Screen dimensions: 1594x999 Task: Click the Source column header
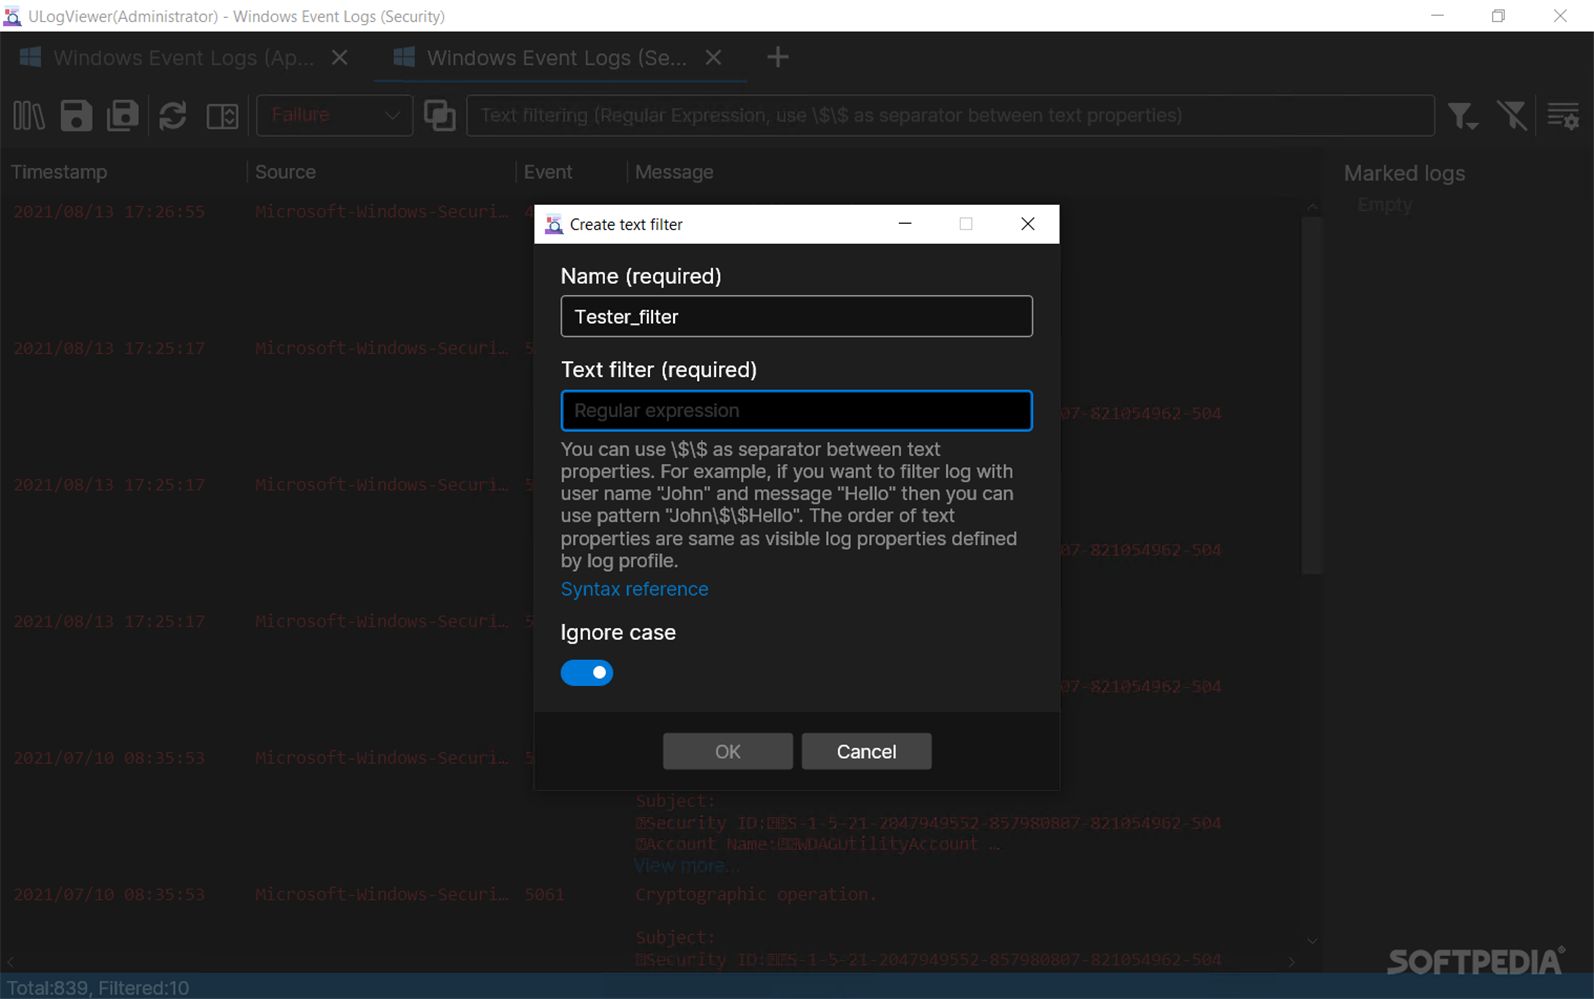point(285,172)
